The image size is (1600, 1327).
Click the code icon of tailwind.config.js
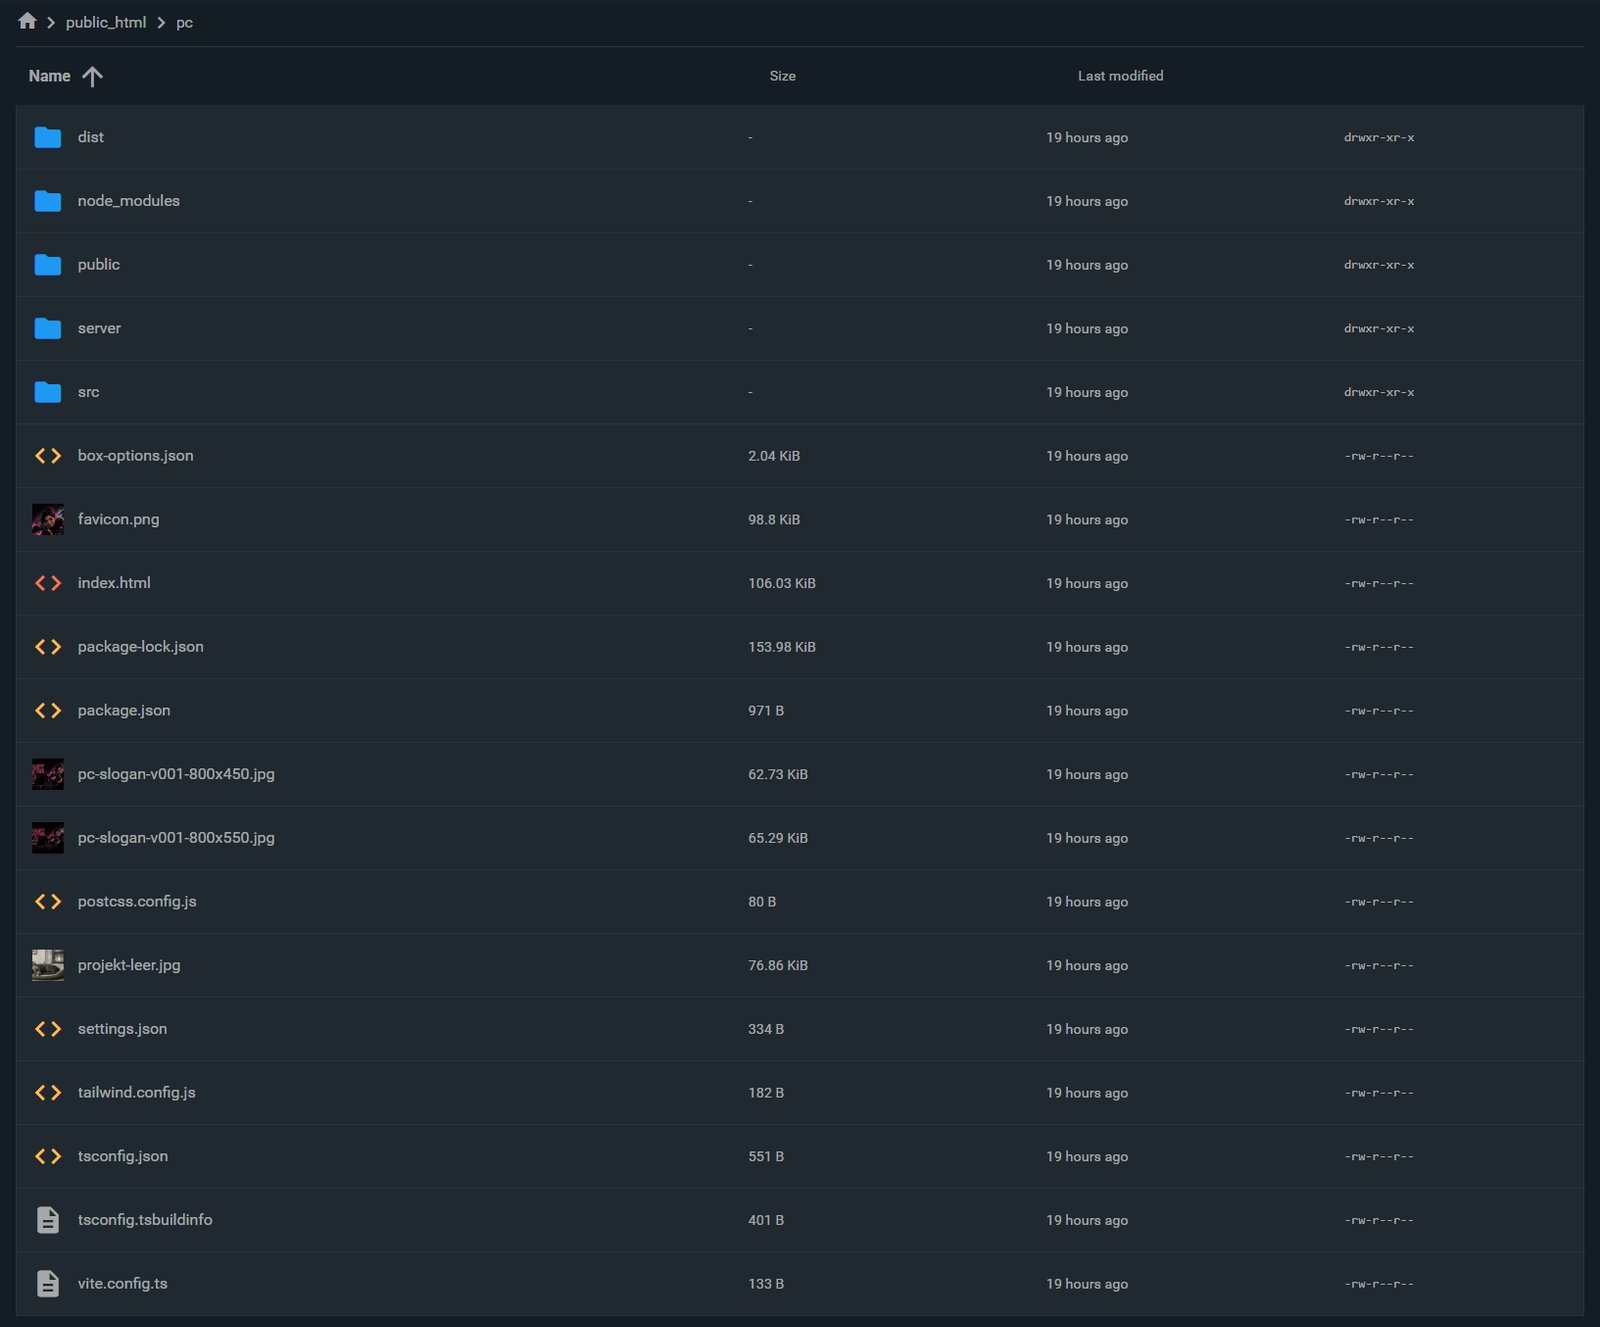(x=48, y=1092)
